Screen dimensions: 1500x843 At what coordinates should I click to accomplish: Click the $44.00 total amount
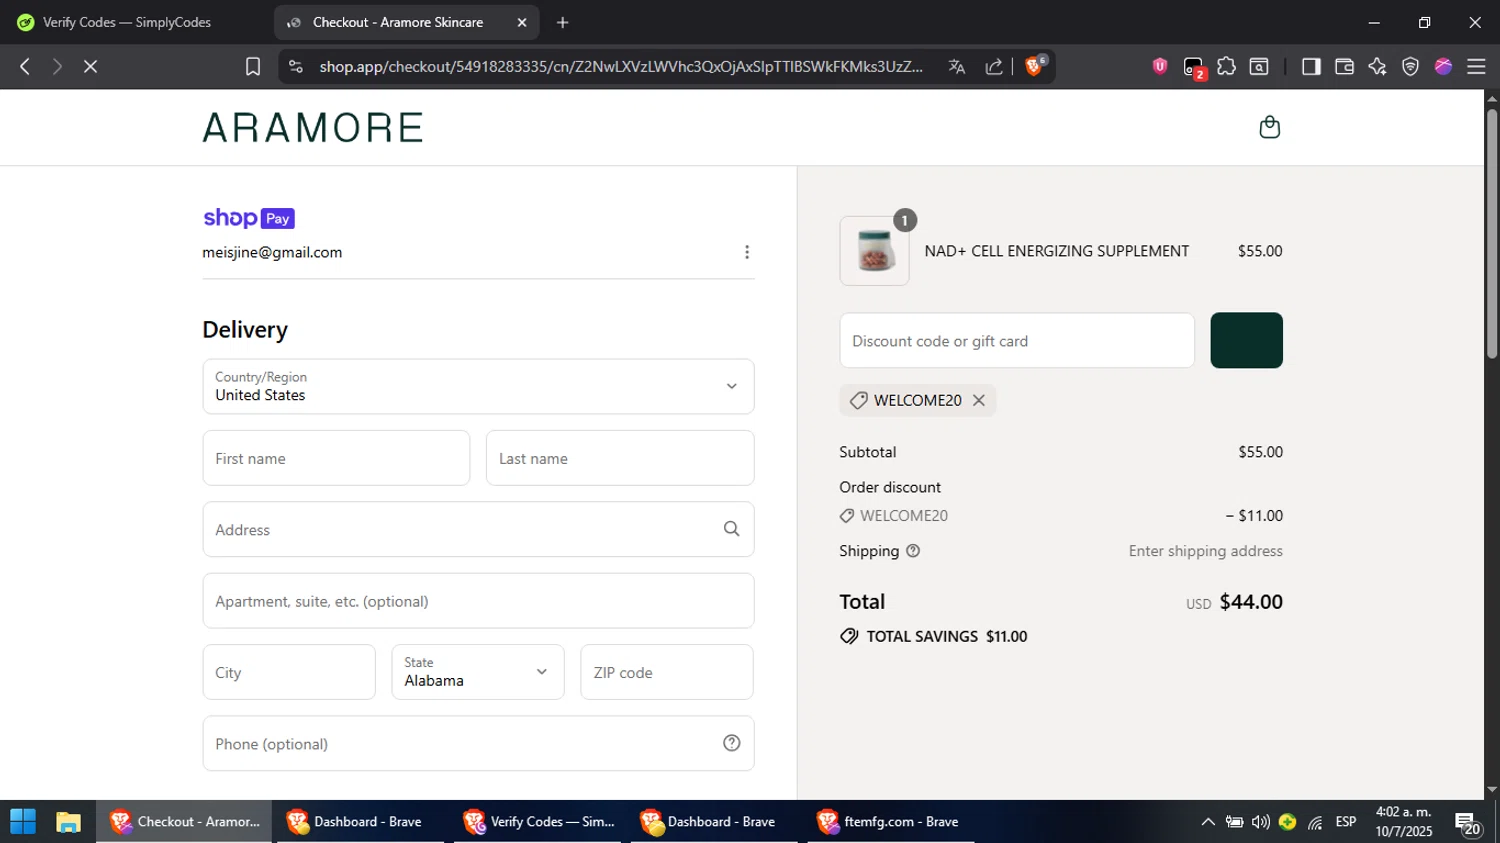tap(1251, 601)
